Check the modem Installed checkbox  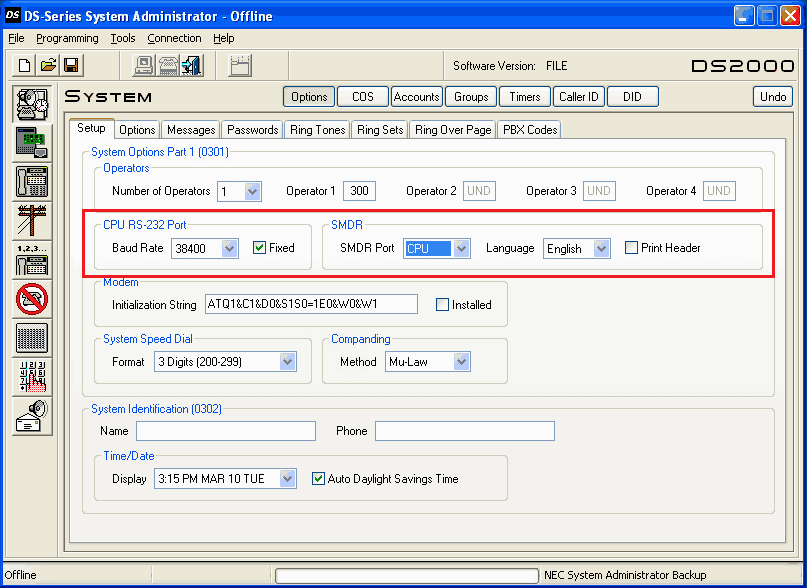[442, 305]
